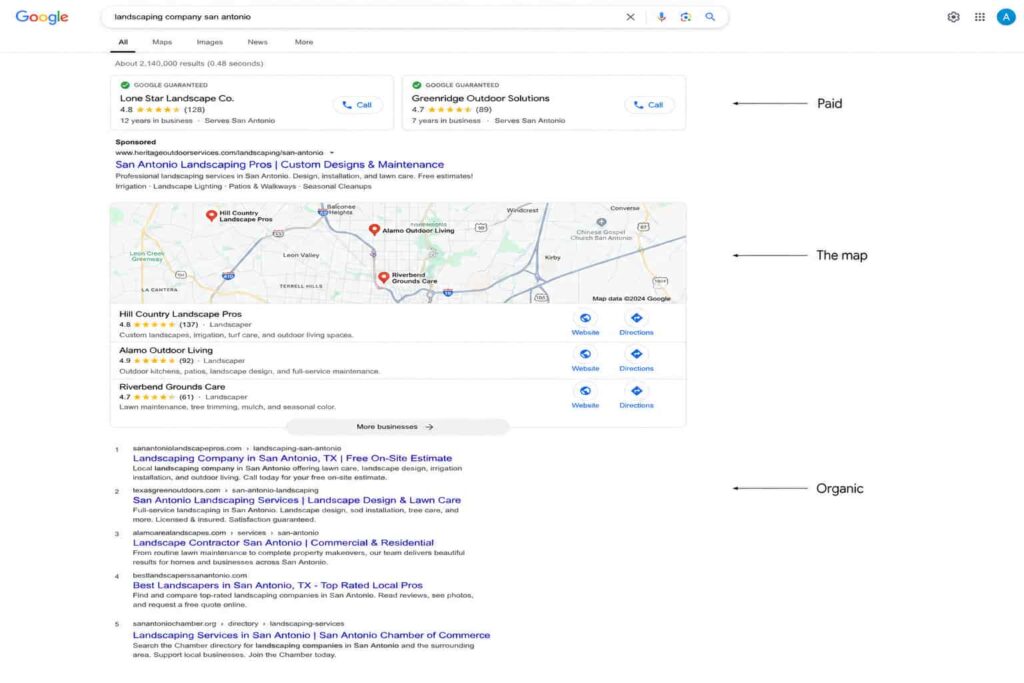Clear the search box with the X icon
This screenshot has height=683, width=1024.
[x=630, y=17]
